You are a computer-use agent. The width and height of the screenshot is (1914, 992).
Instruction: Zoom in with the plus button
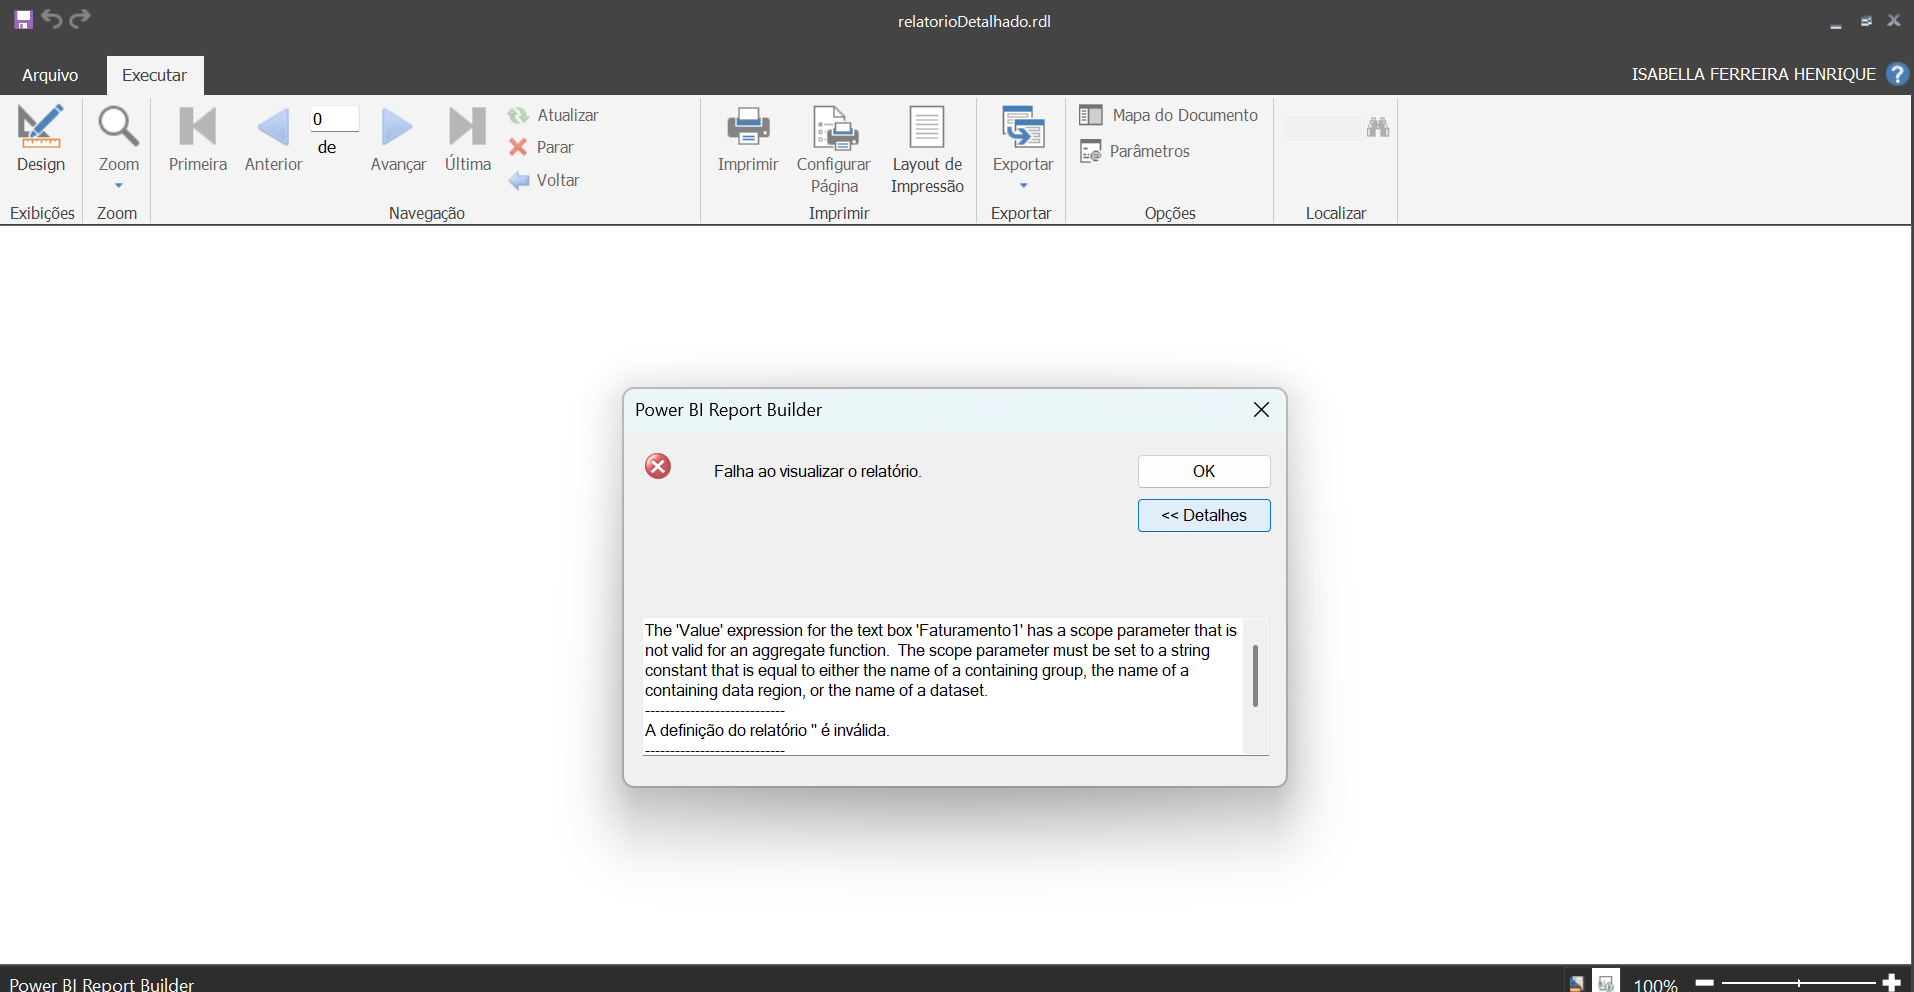click(x=1891, y=983)
